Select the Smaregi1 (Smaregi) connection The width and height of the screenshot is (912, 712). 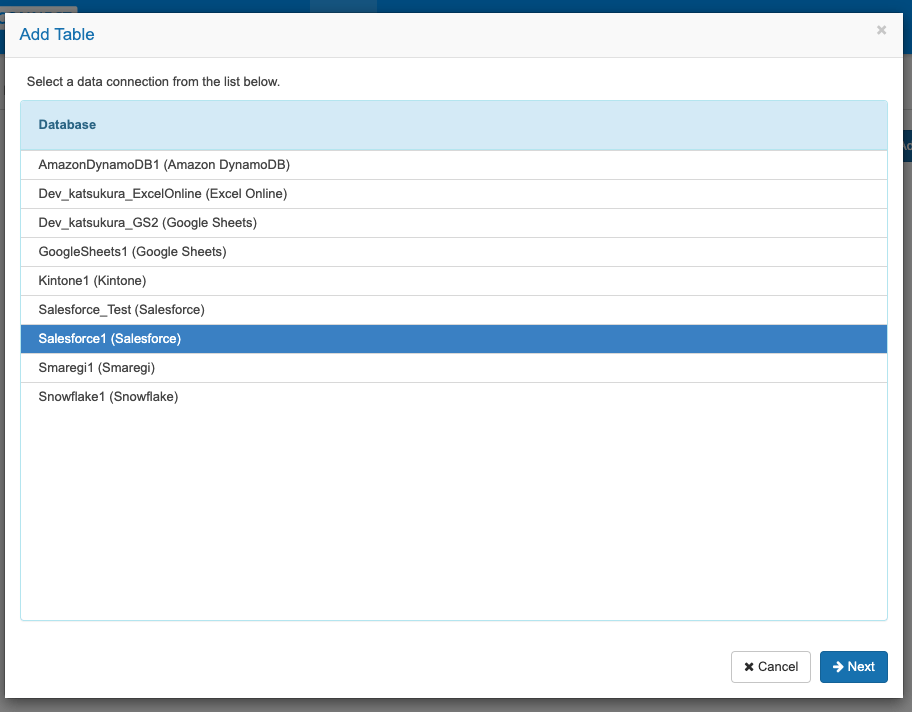coord(454,368)
